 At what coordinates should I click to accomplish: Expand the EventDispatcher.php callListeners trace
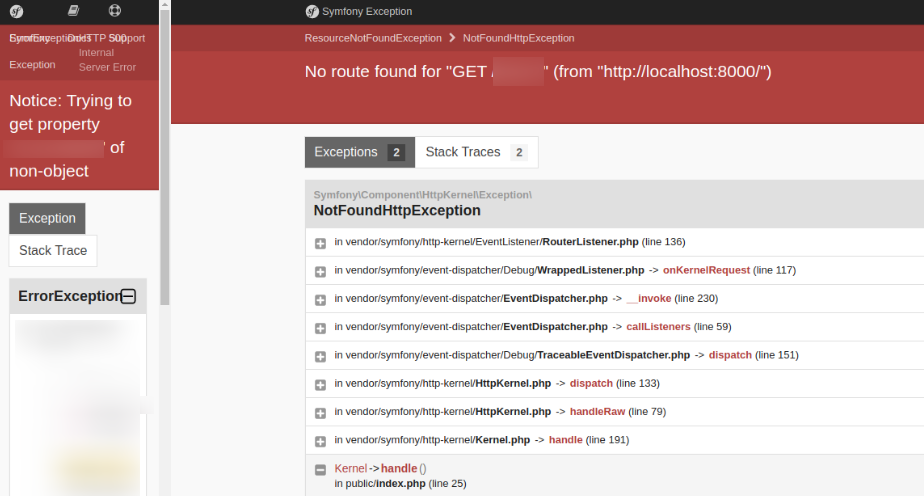click(x=321, y=328)
